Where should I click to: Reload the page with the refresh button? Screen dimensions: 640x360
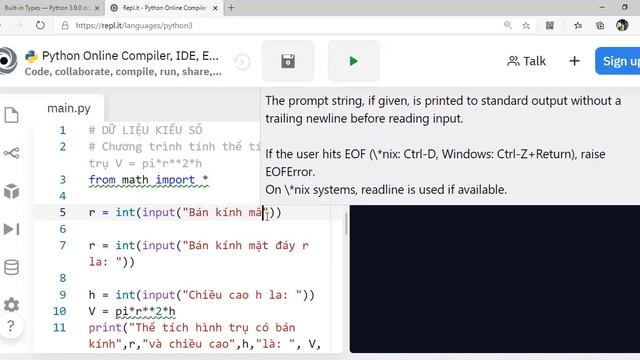click(40, 25)
